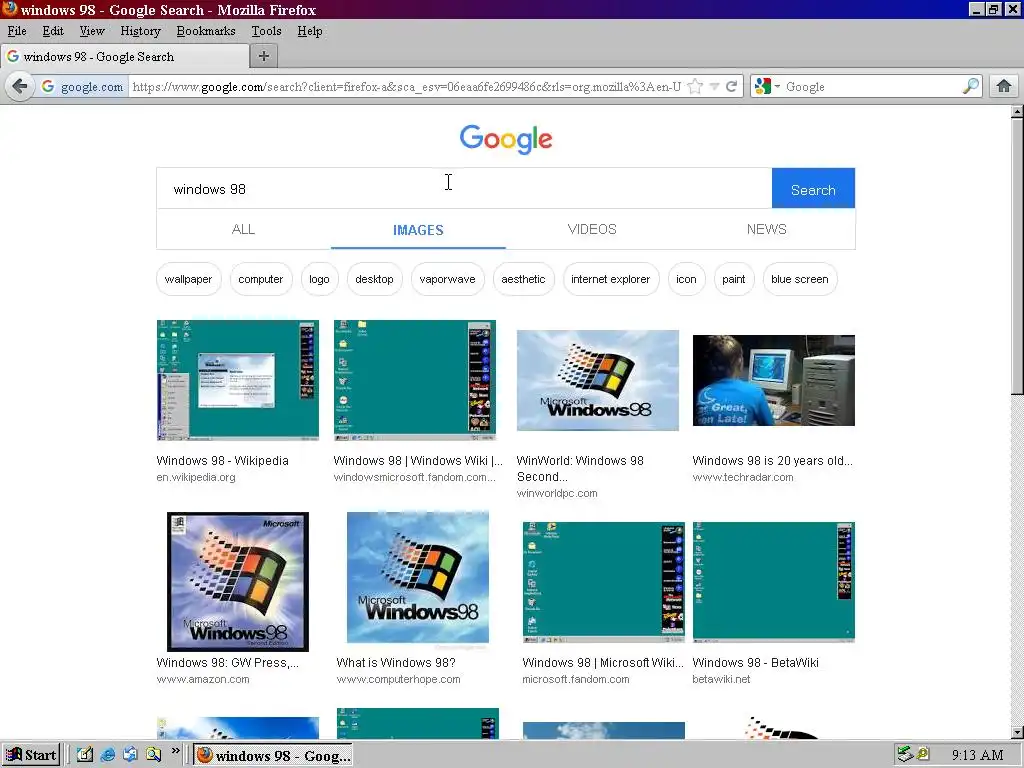Bookmark this page with the star icon
Image resolution: width=1024 pixels, height=768 pixels.
pos(696,86)
